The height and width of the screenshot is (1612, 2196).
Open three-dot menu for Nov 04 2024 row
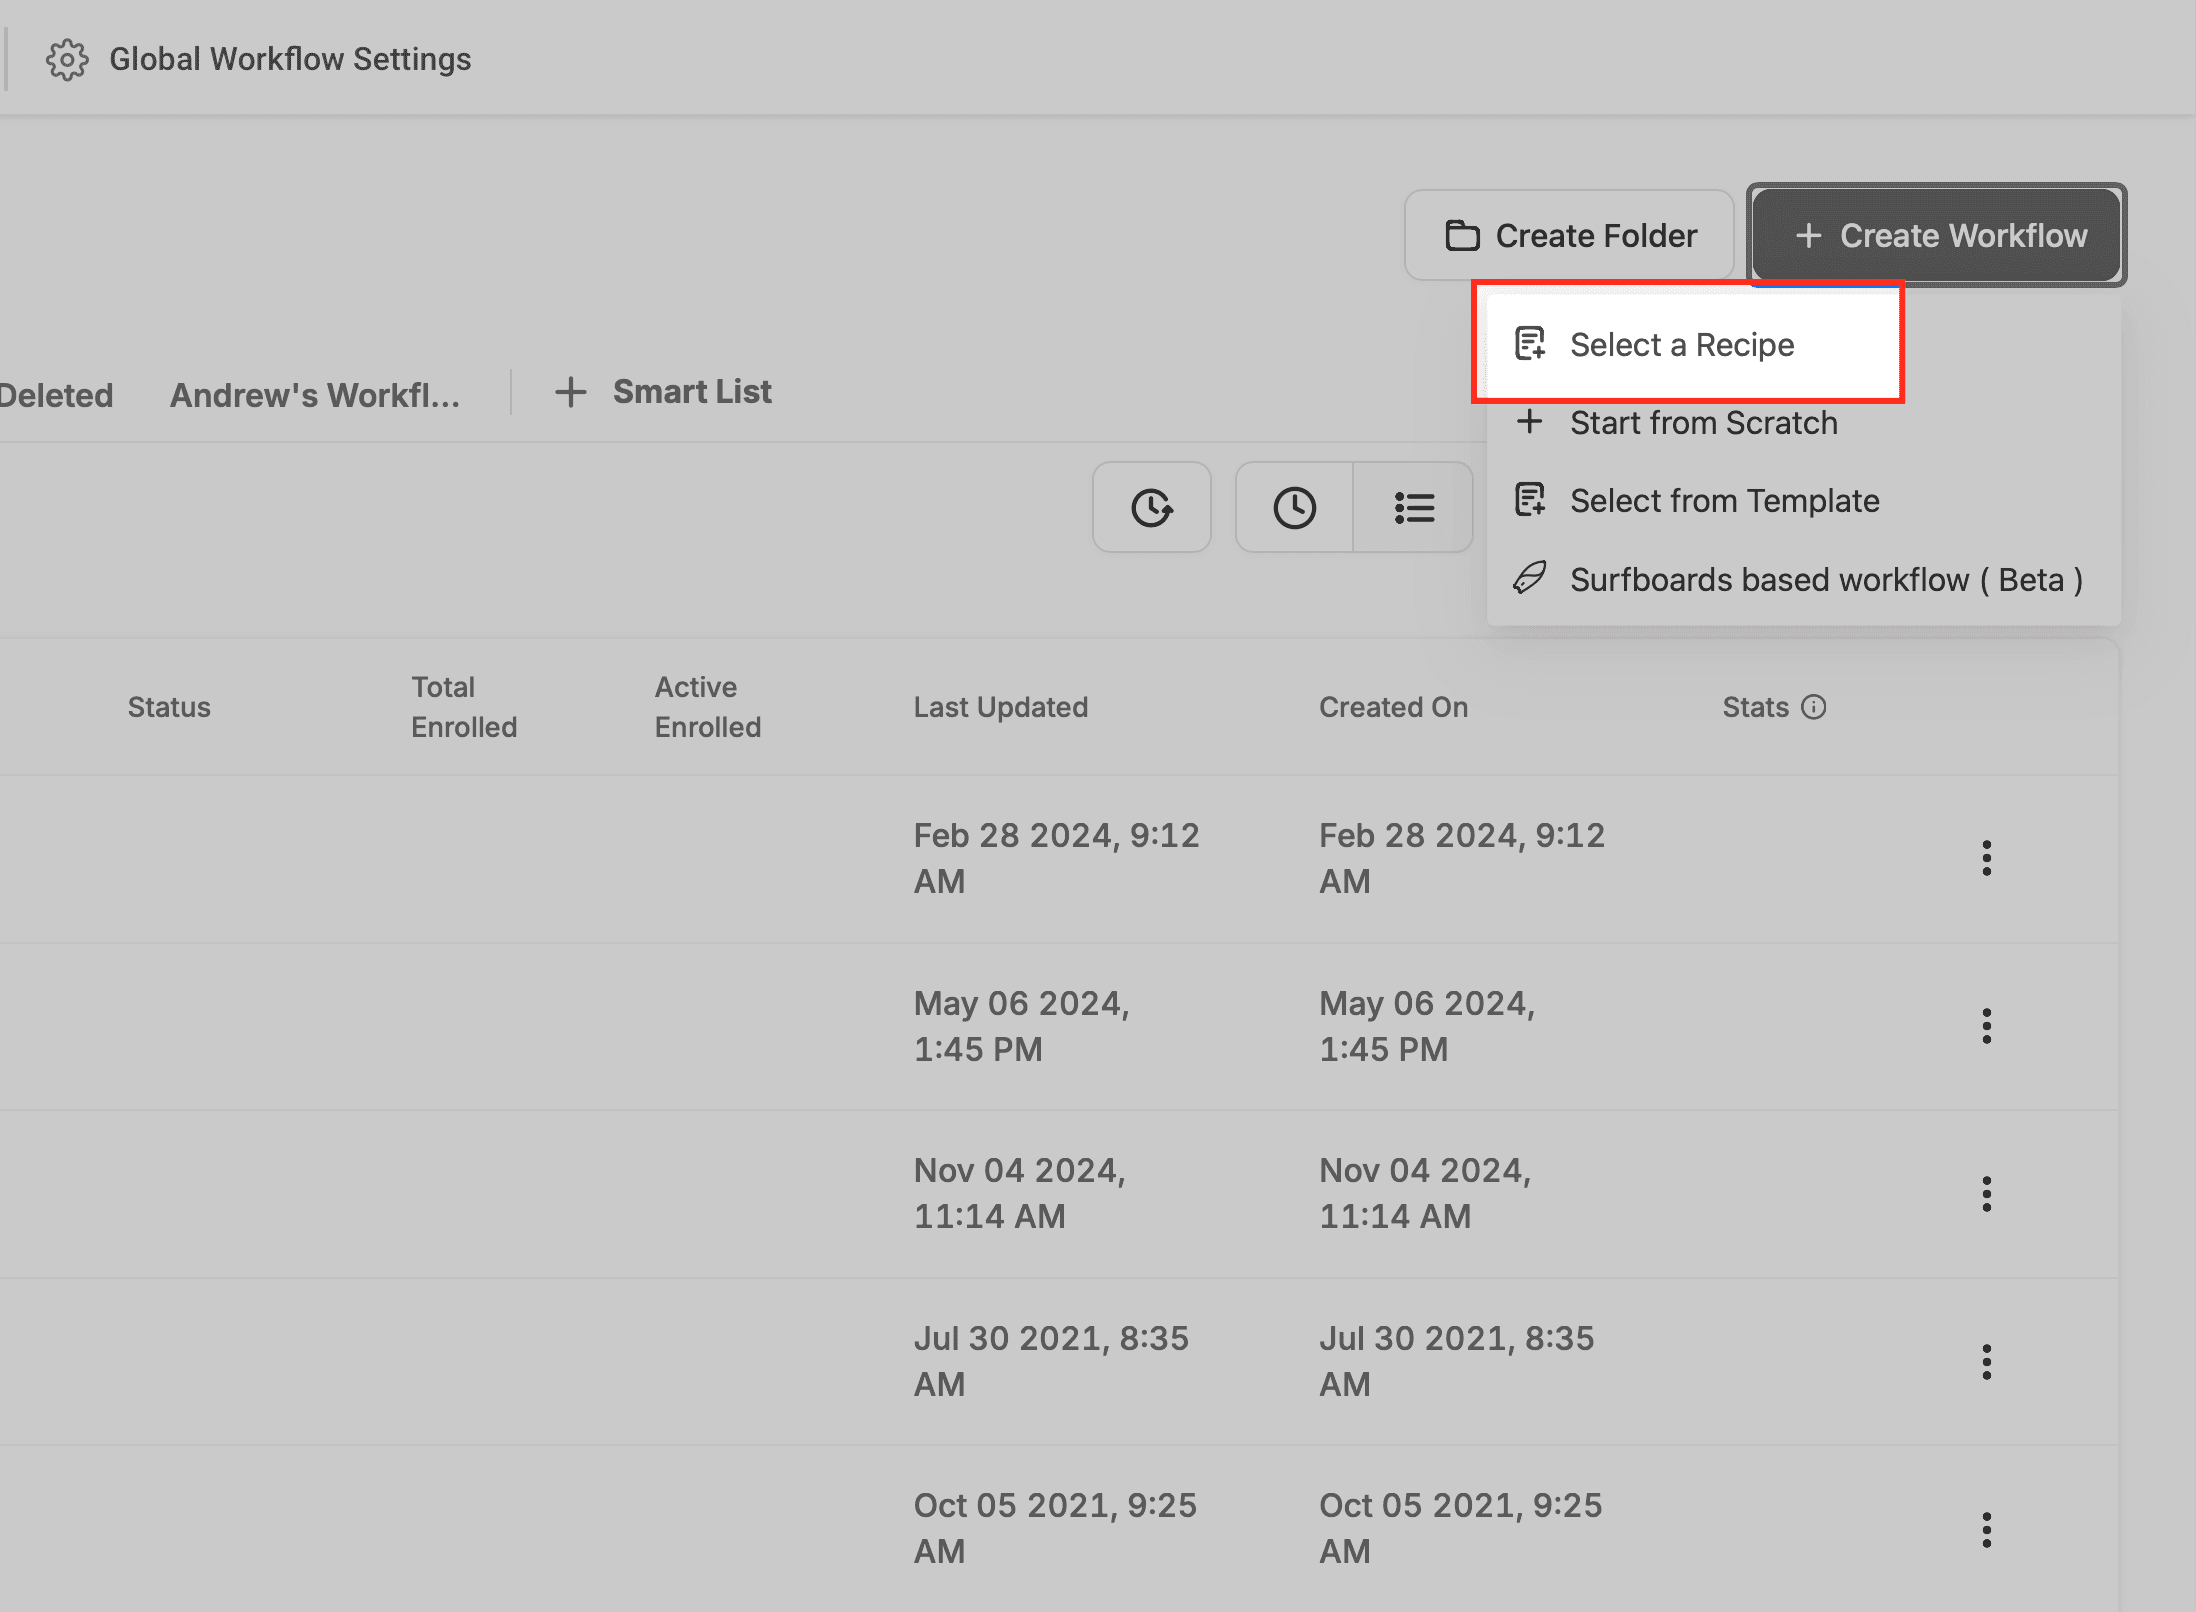[1986, 1194]
